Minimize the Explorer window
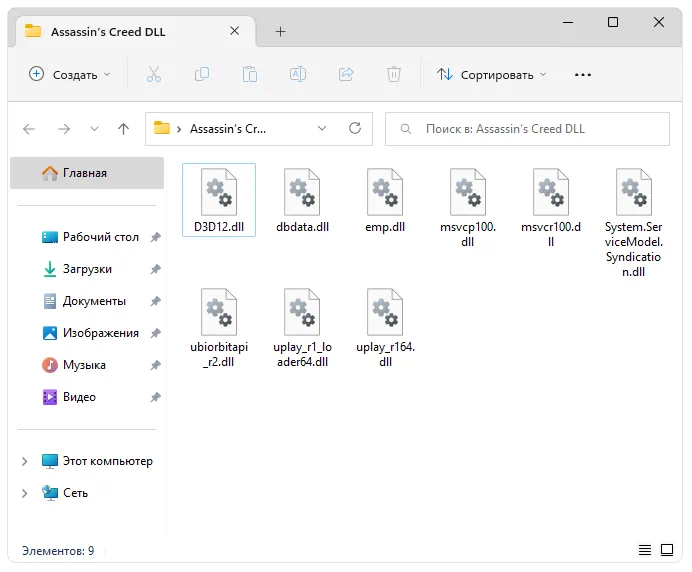692x572 pixels. [x=568, y=22]
